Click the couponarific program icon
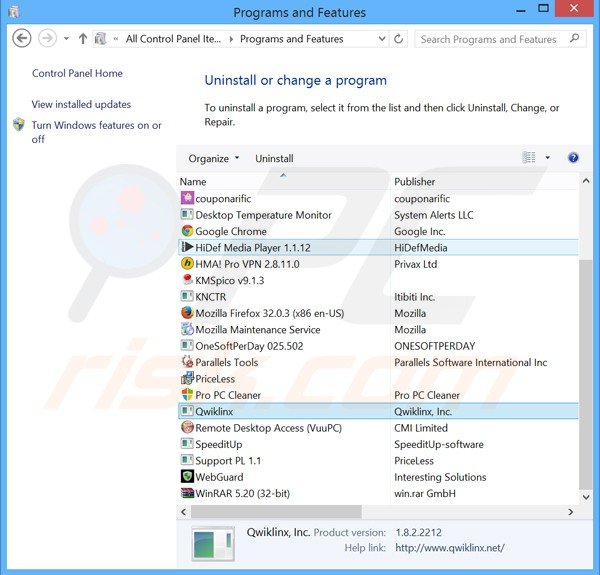Screen dimensions: 600x575 tap(187, 198)
